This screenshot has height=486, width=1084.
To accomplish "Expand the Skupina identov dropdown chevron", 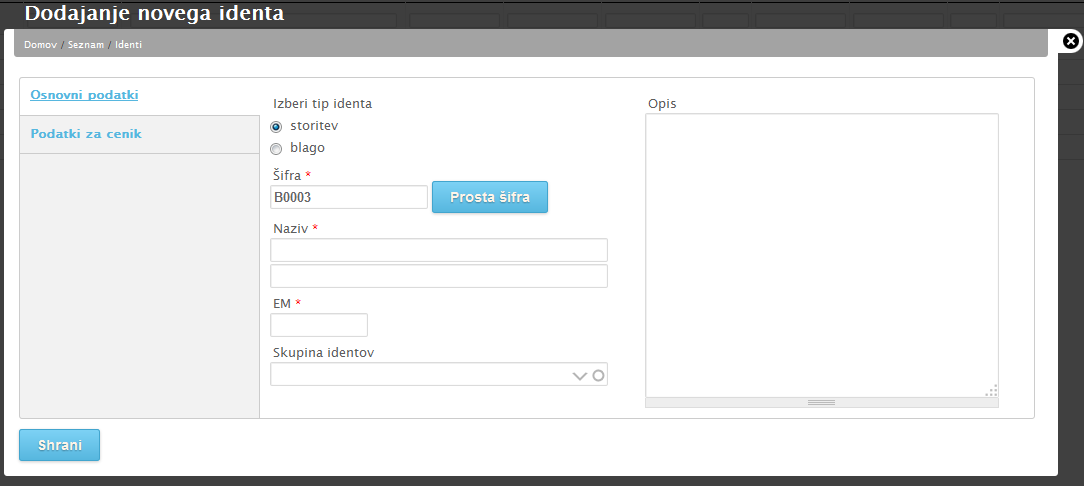I will tap(579, 375).
